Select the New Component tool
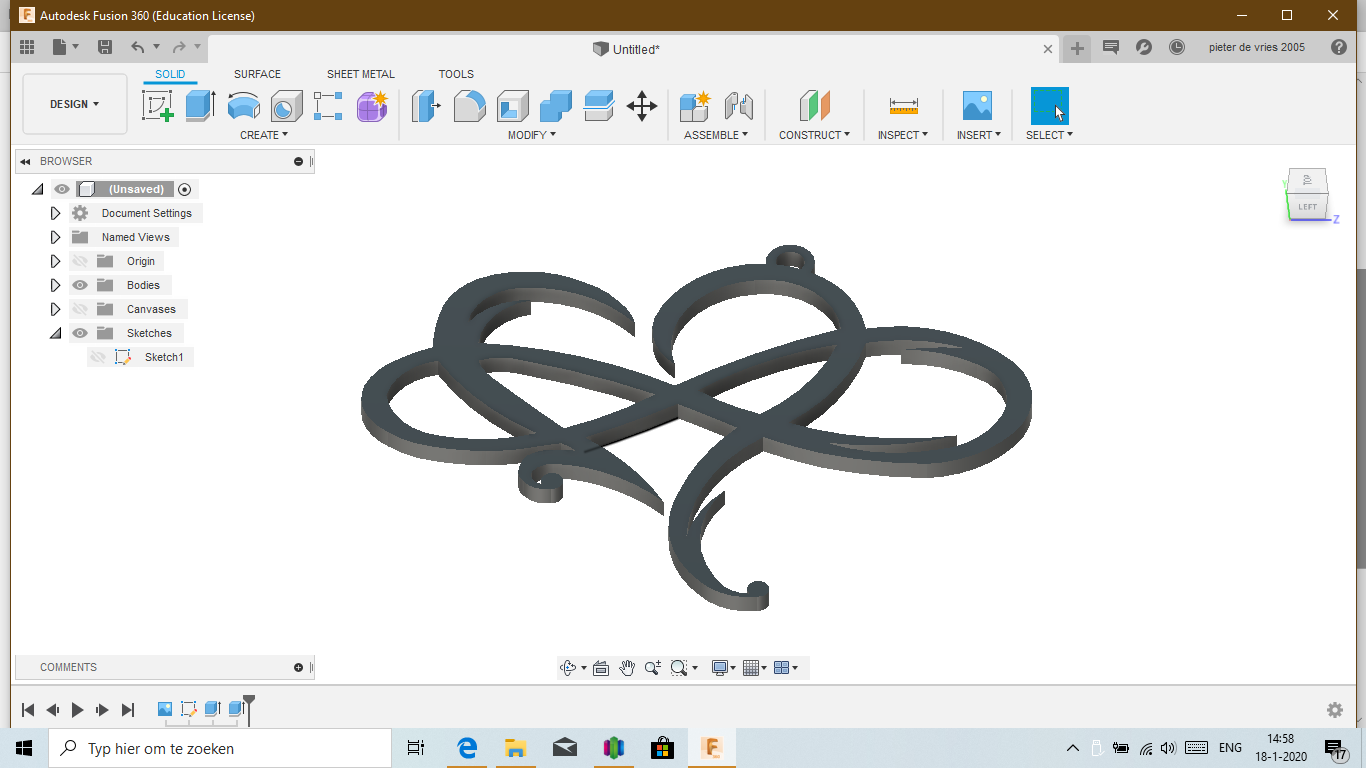The height and width of the screenshot is (768, 1366). pos(695,106)
